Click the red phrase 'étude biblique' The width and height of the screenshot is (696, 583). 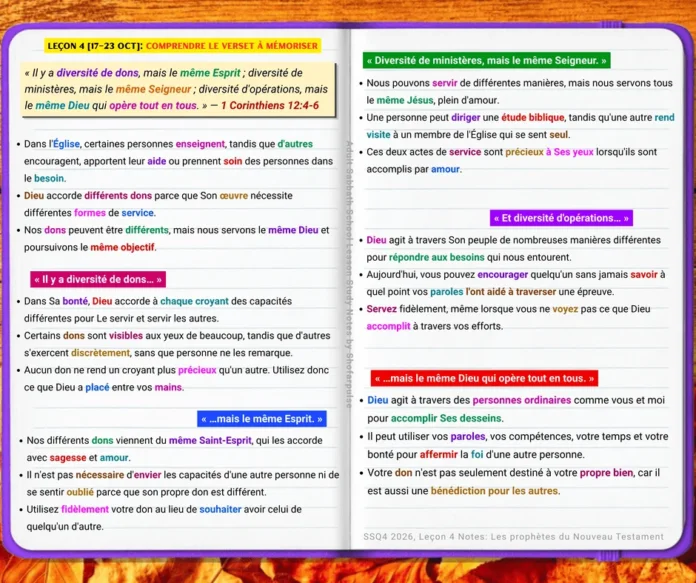click(533, 118)
